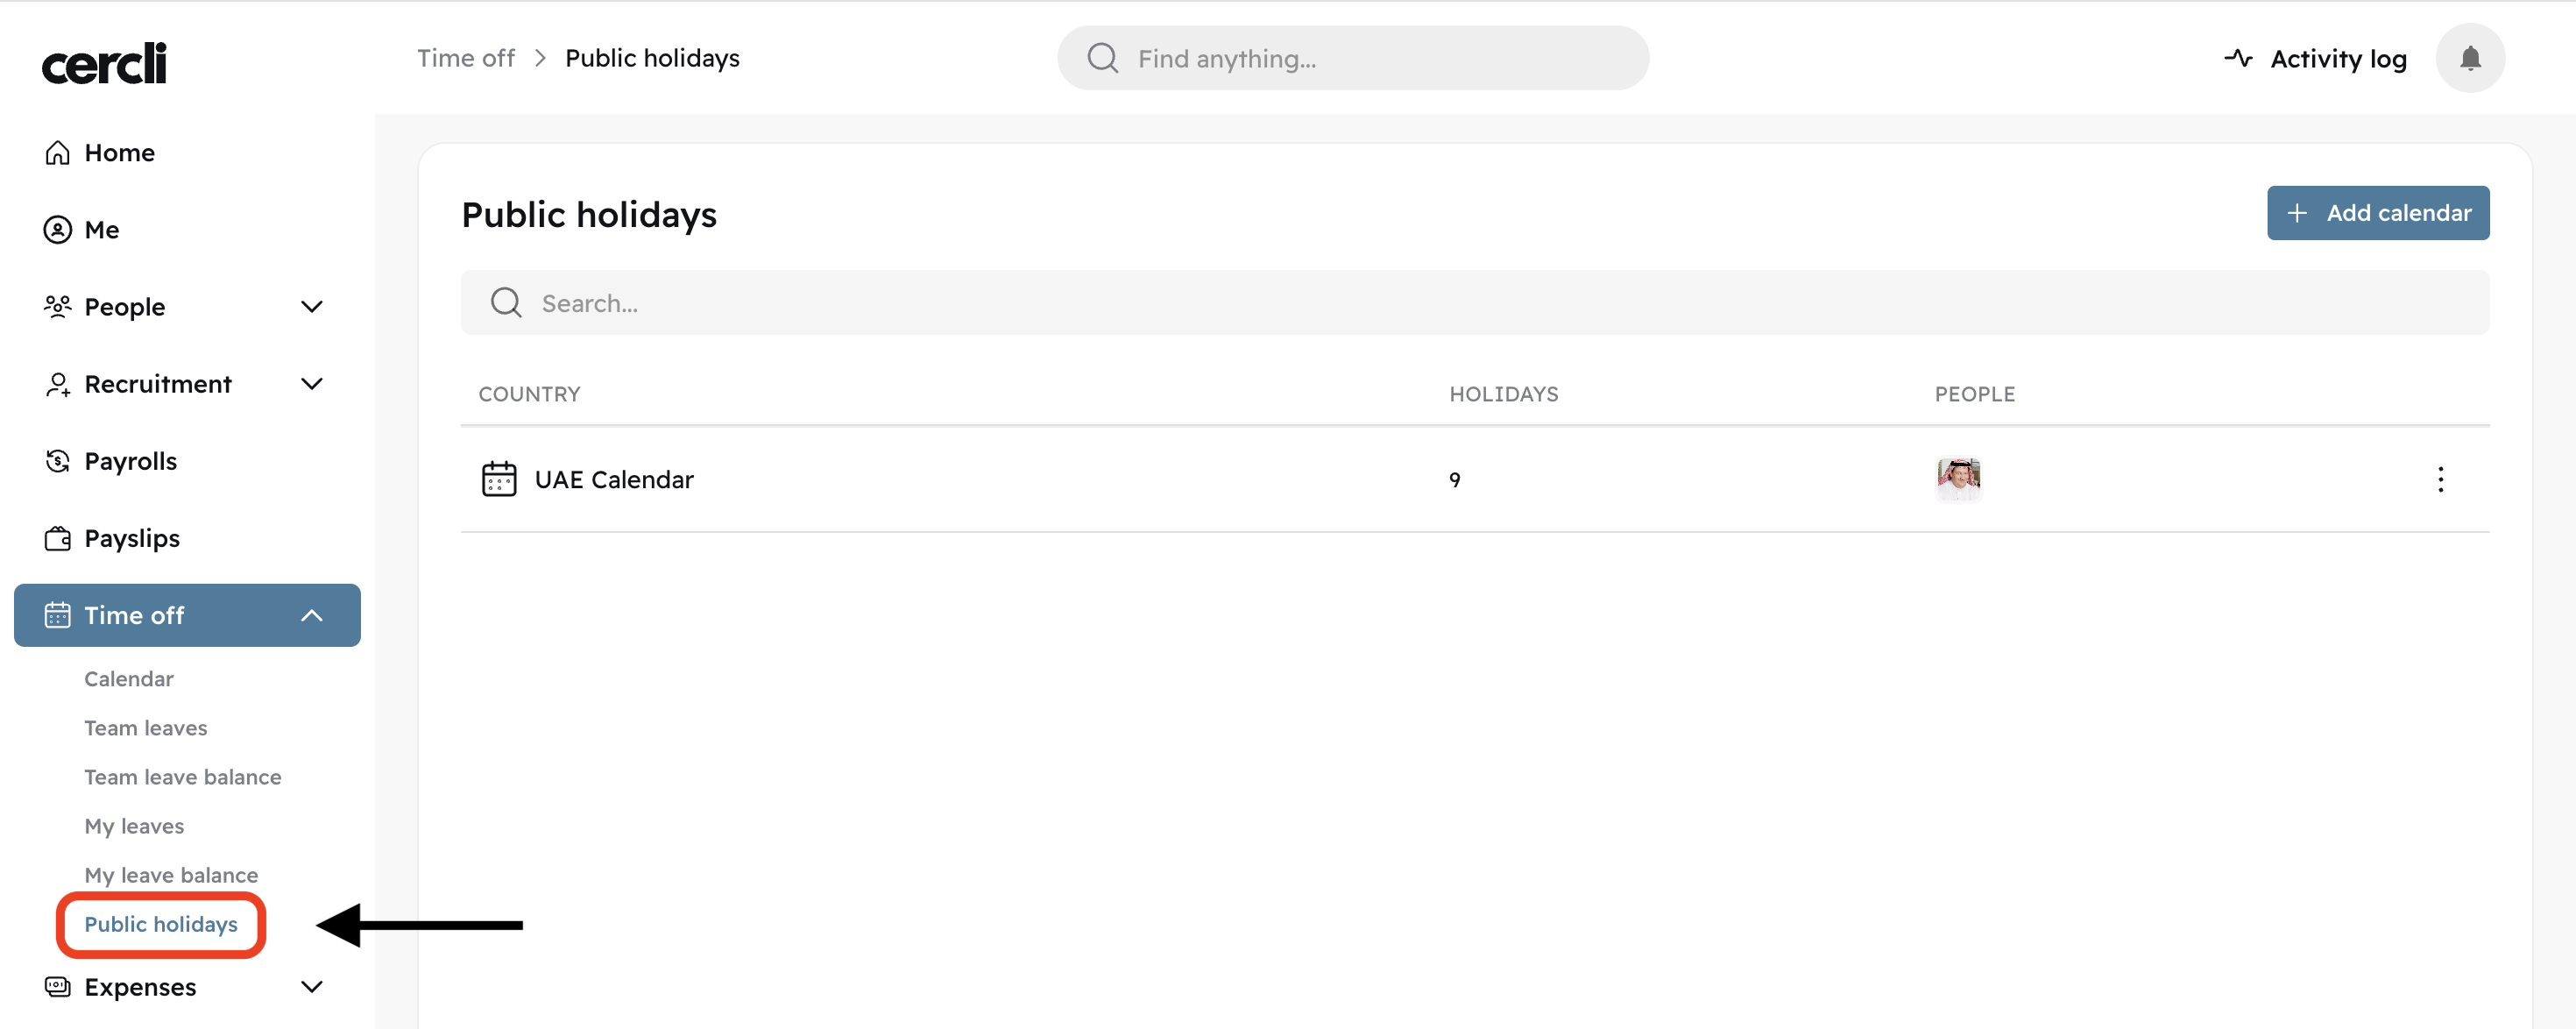
Task: Open the notifications bell
Action: [2469, 59]
